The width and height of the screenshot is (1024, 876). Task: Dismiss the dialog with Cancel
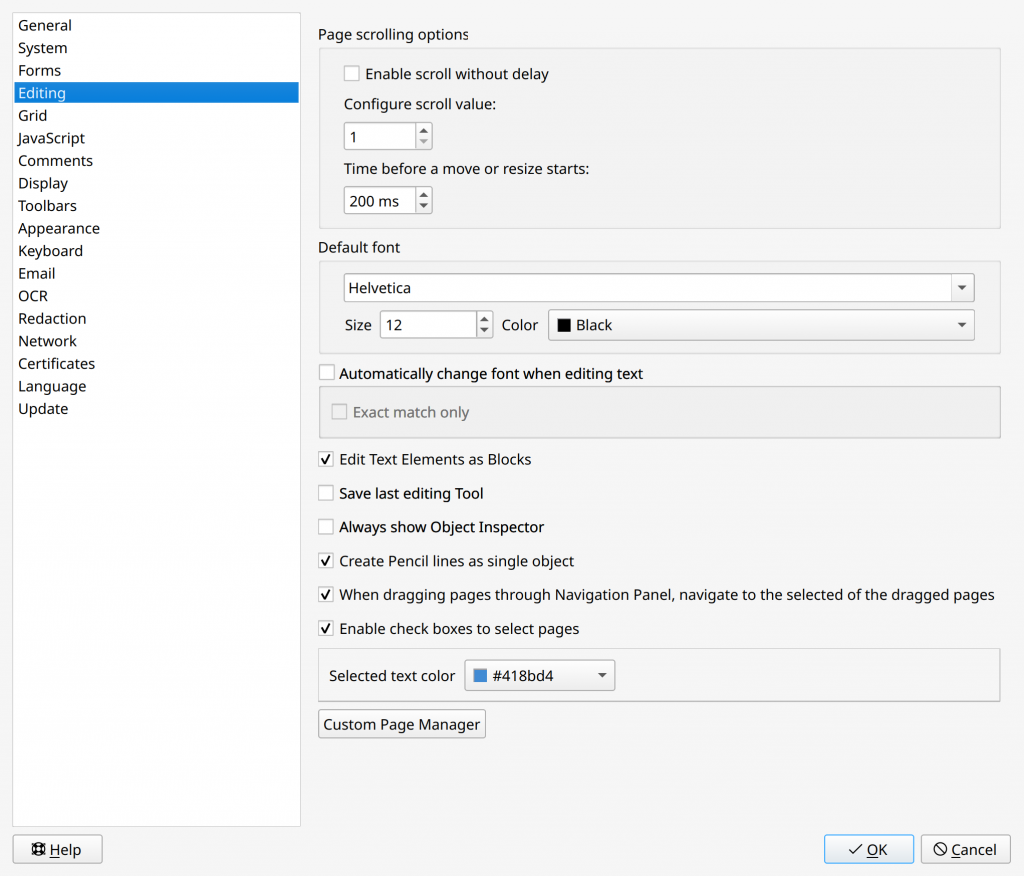pos(964,848)
